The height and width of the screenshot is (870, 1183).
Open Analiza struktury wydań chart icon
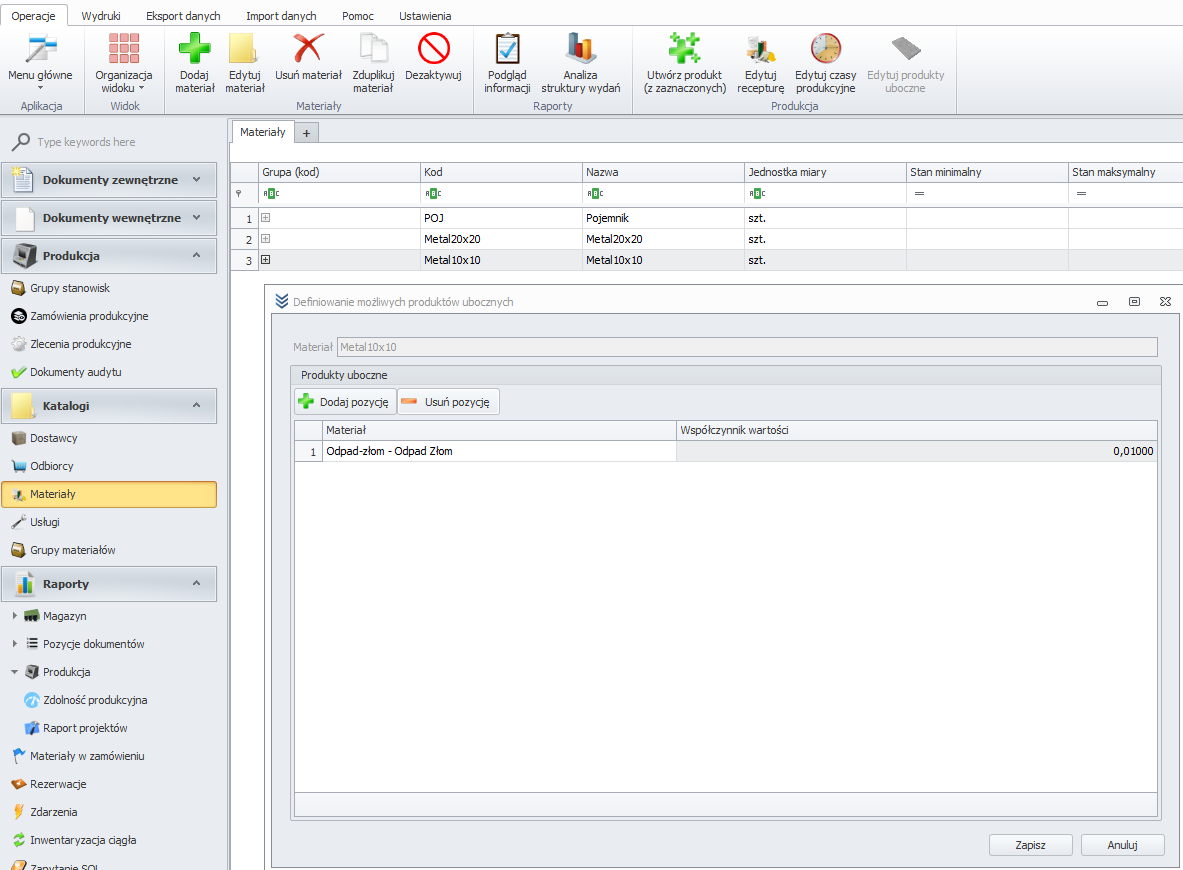pyautogui.click(x=580, y=48)
